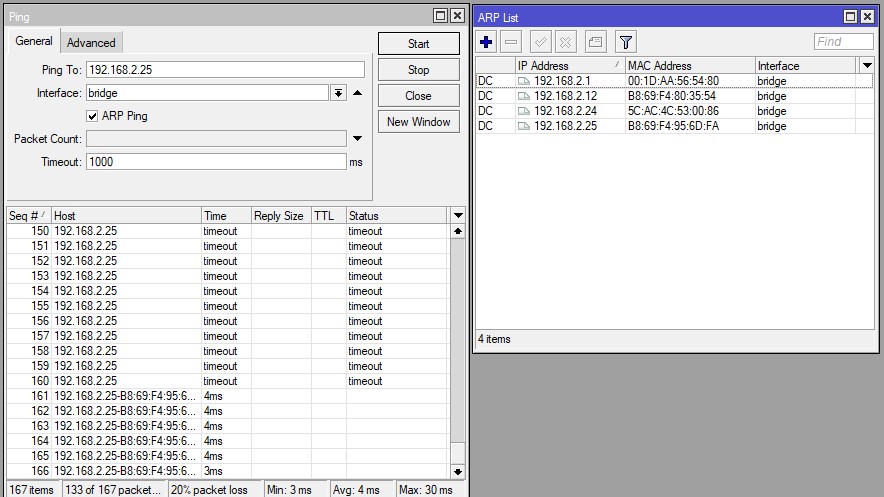
Task: Click entry icon beside 192.168.2.25 in ARP List
Action: pos(524,126)
